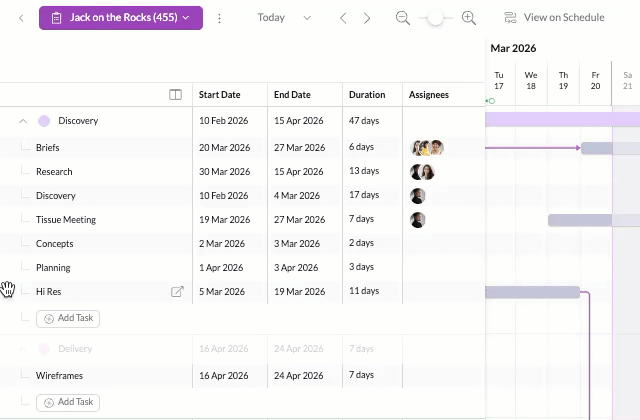Click the Start Date column header
Viewport: 640px width, 420px height.
[220, 95]
